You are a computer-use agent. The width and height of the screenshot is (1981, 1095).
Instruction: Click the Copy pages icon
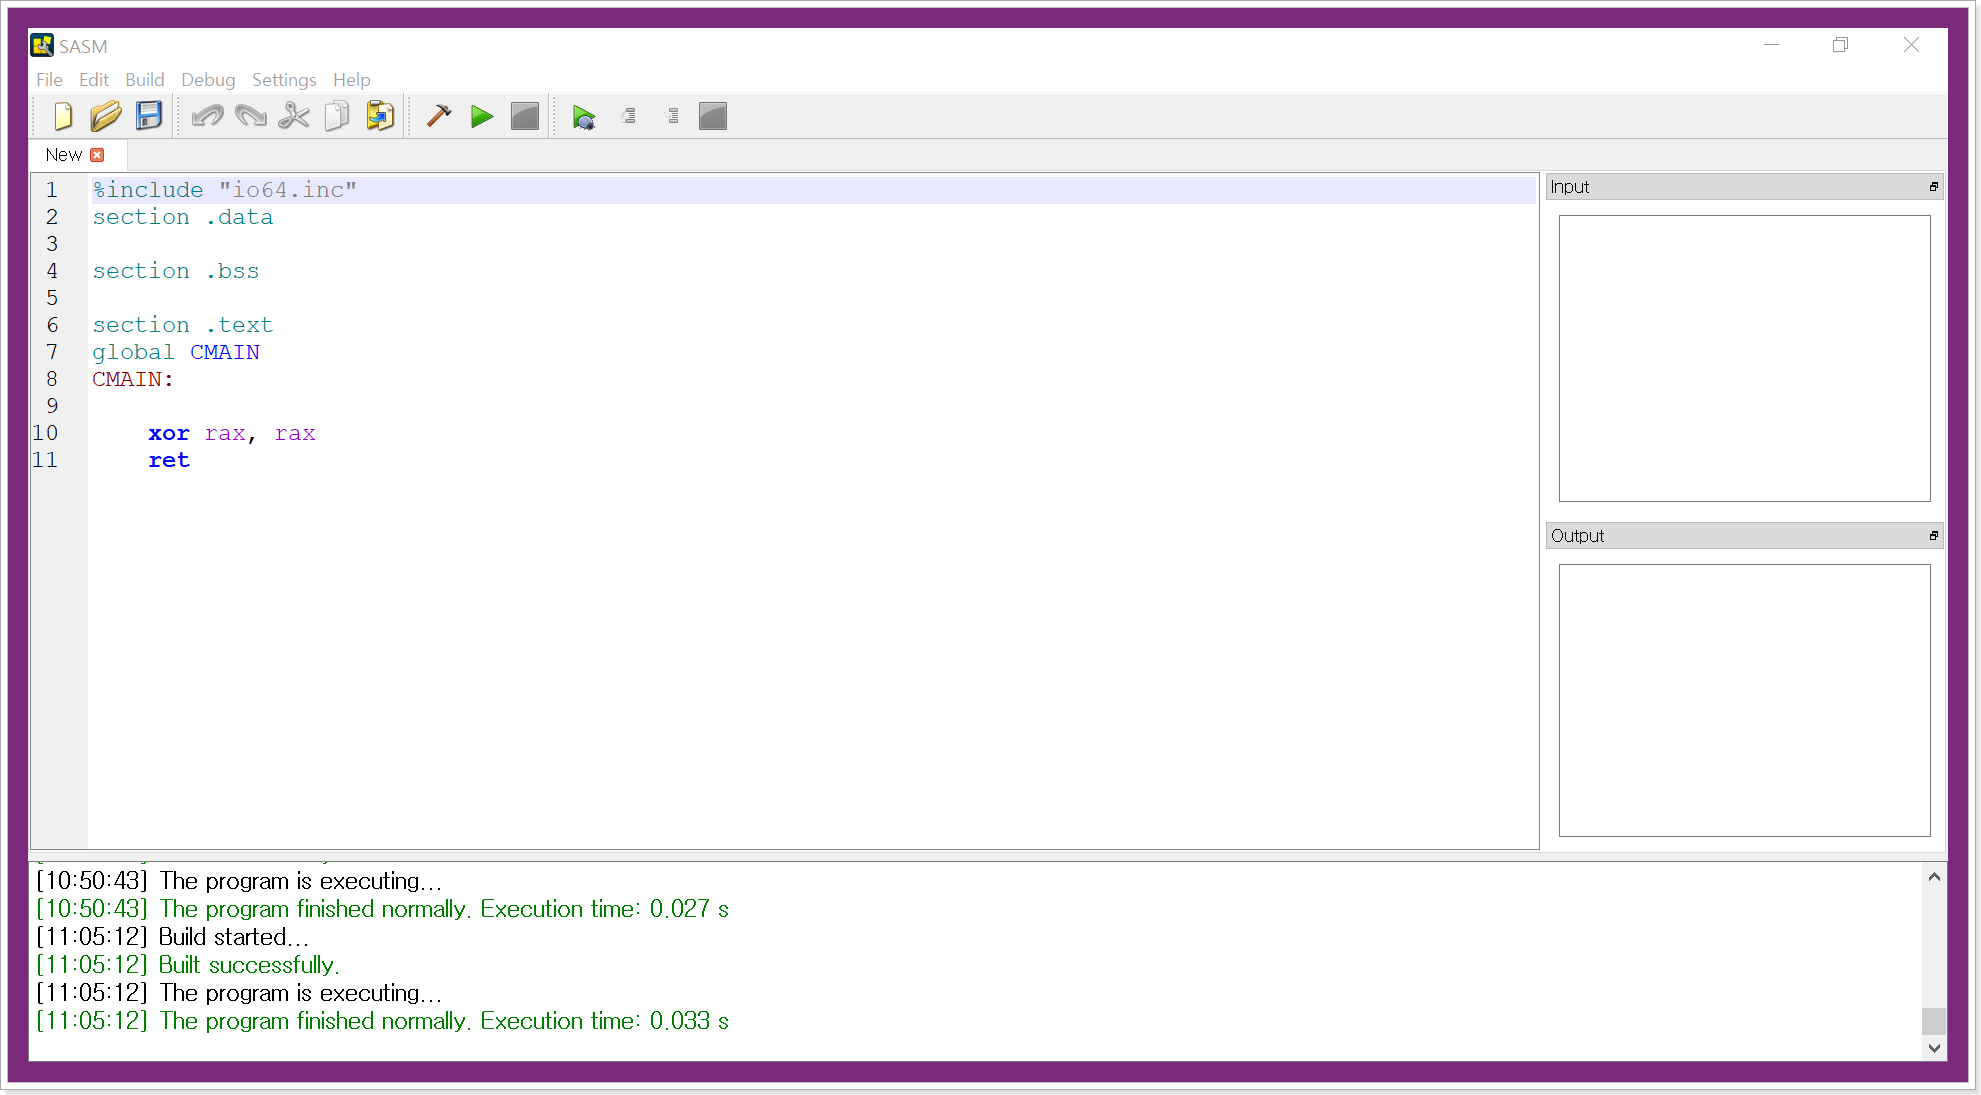pos(337,117)
